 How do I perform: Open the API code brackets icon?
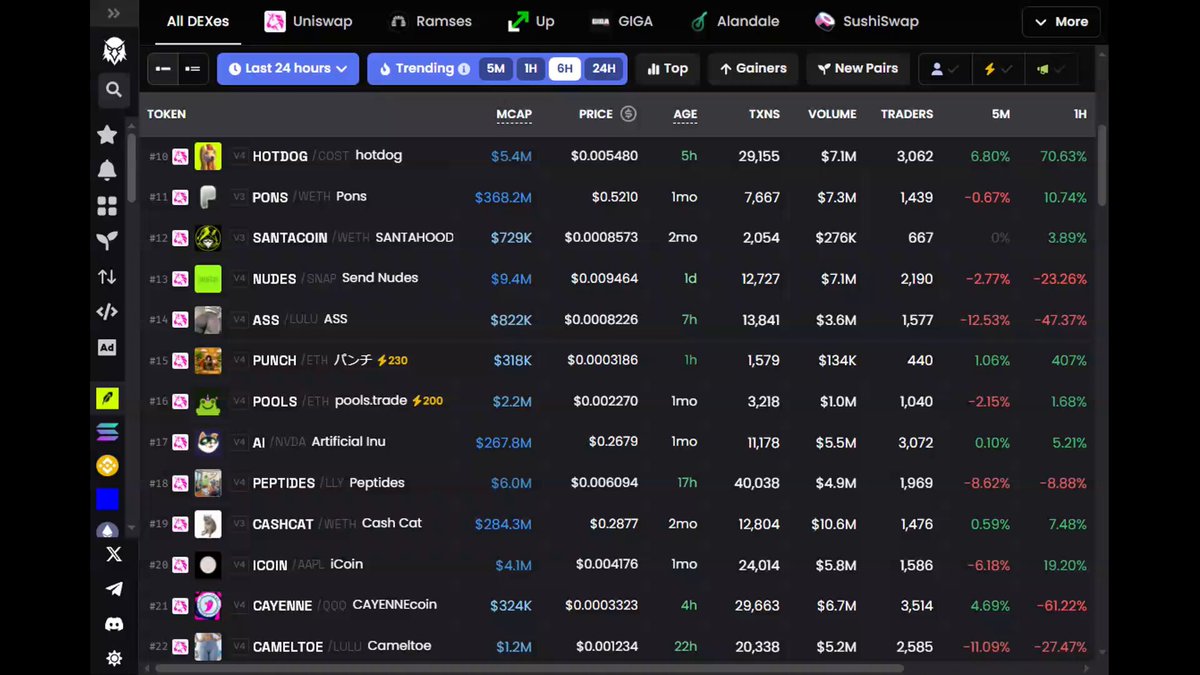[107, 312]
